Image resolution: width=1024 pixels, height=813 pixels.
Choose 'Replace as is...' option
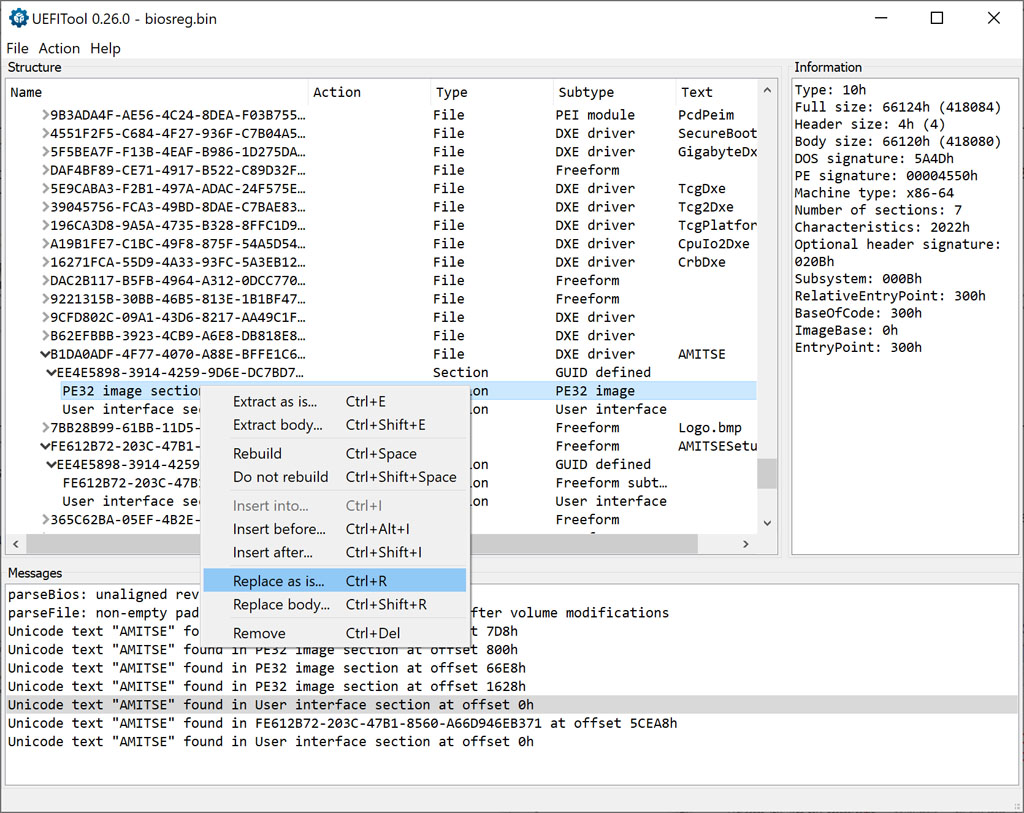[x=278, y=581]
